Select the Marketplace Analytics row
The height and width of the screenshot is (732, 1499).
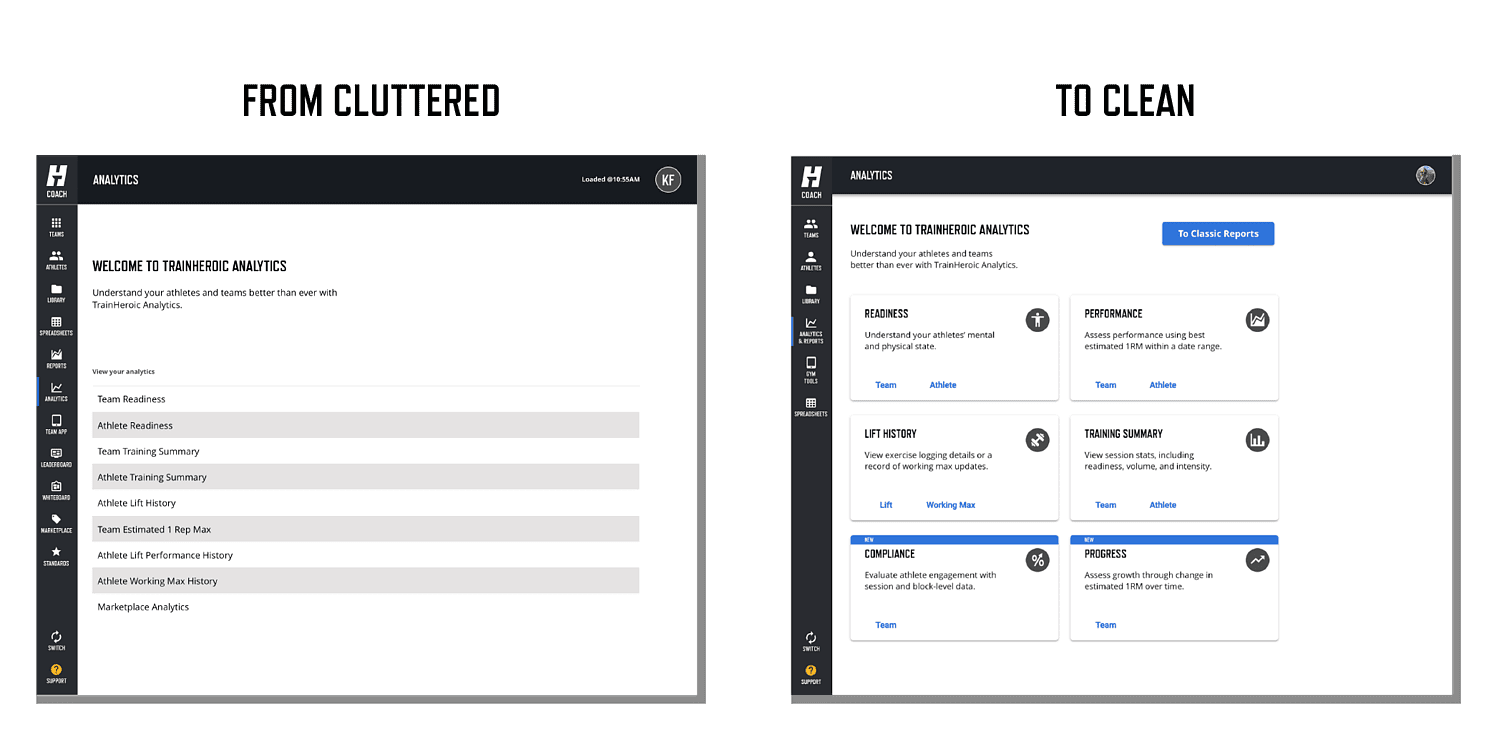[x=366, y=607]
